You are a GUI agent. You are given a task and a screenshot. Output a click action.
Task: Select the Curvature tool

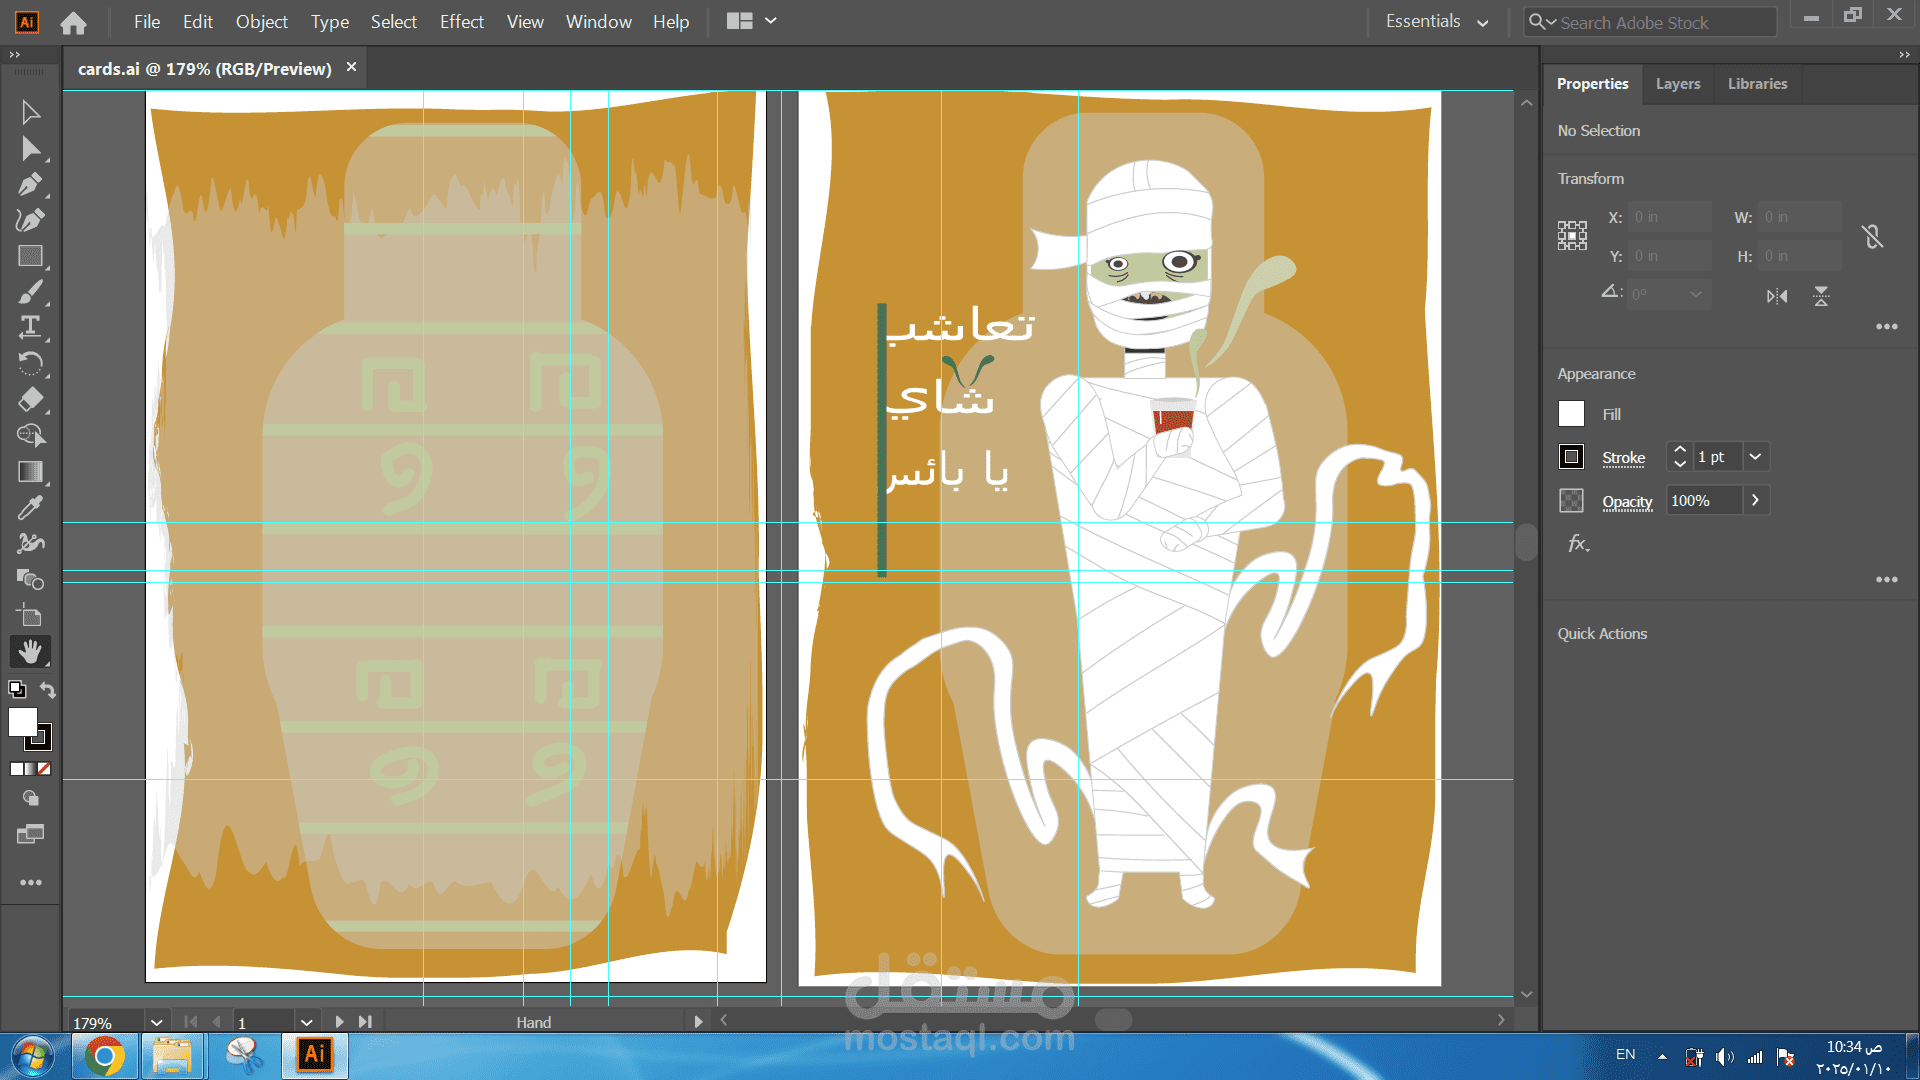point(30,220)
